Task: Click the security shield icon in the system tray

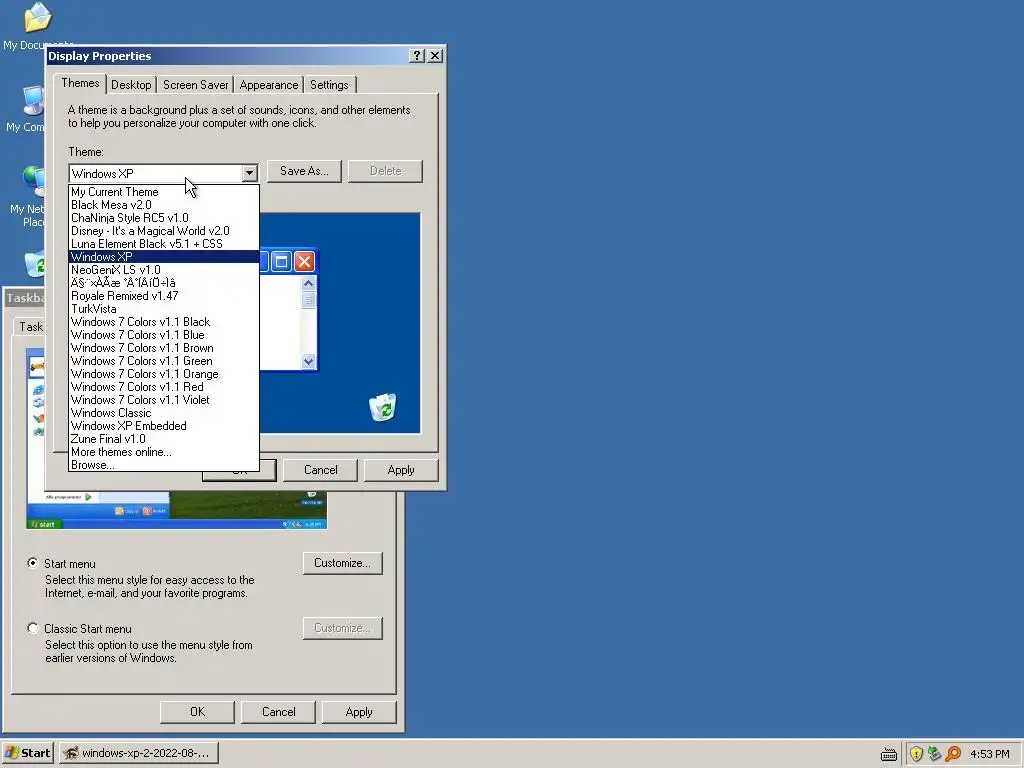Action: [916, 754]
